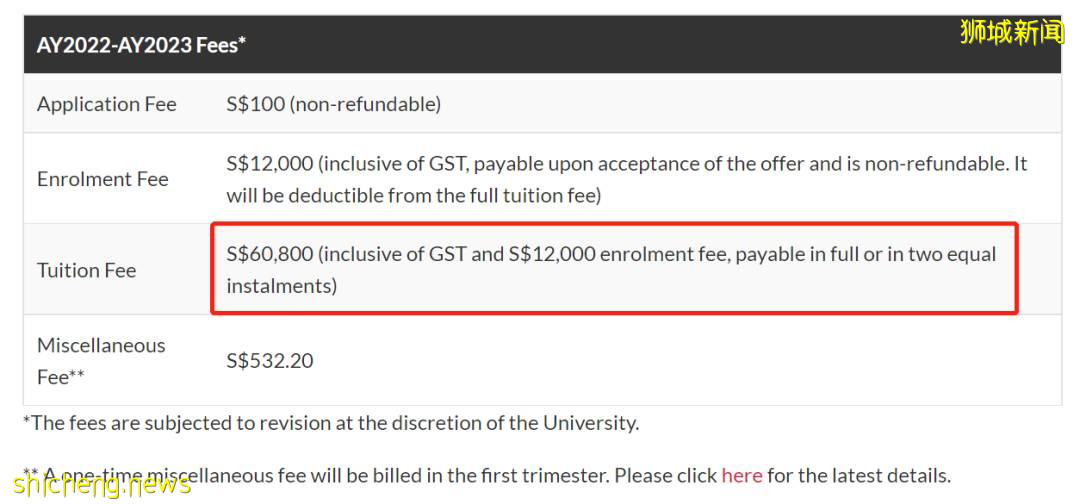Click the AY2022-AY2023 Fees table header
This screenshot has width=1080, height=504.
point(141,45)
